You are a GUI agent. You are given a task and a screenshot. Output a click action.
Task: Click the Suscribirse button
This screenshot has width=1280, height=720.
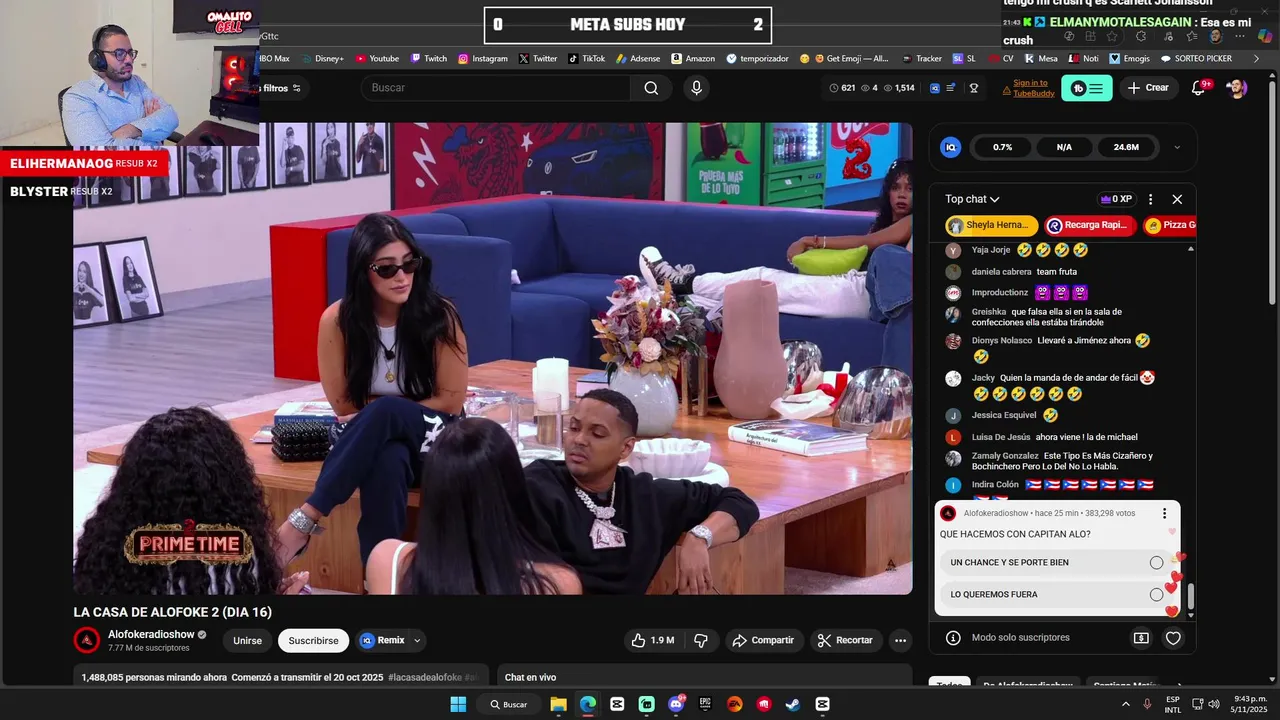point(313,641)
